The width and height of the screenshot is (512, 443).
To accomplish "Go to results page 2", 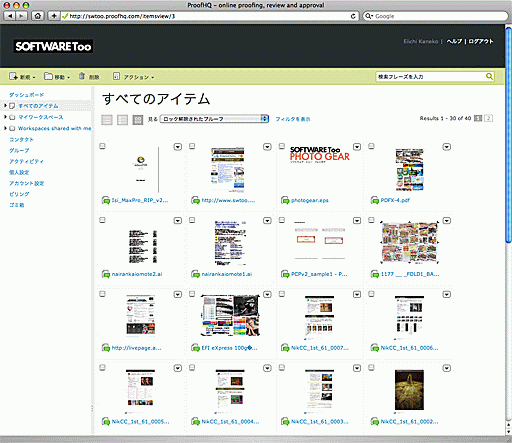I will 488,118.
